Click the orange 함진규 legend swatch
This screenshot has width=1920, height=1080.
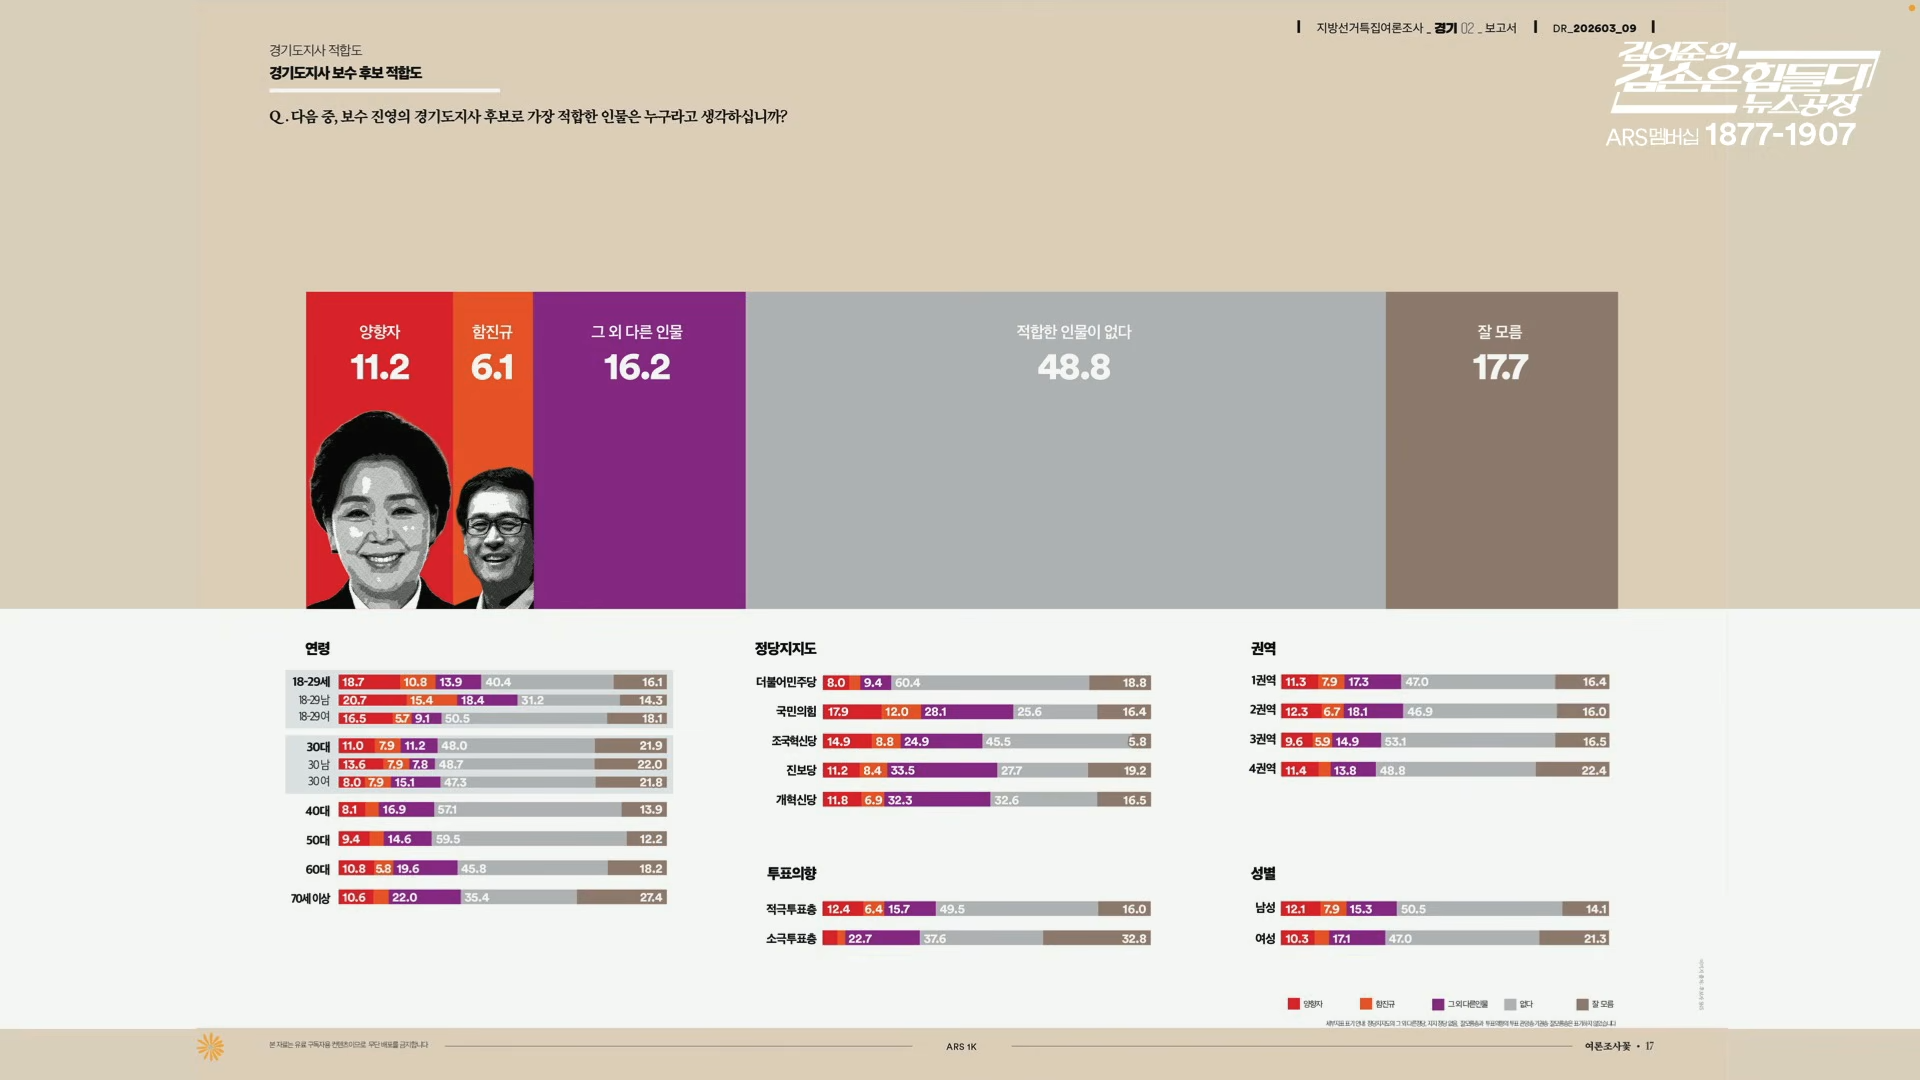[x=1365, y=1004]
